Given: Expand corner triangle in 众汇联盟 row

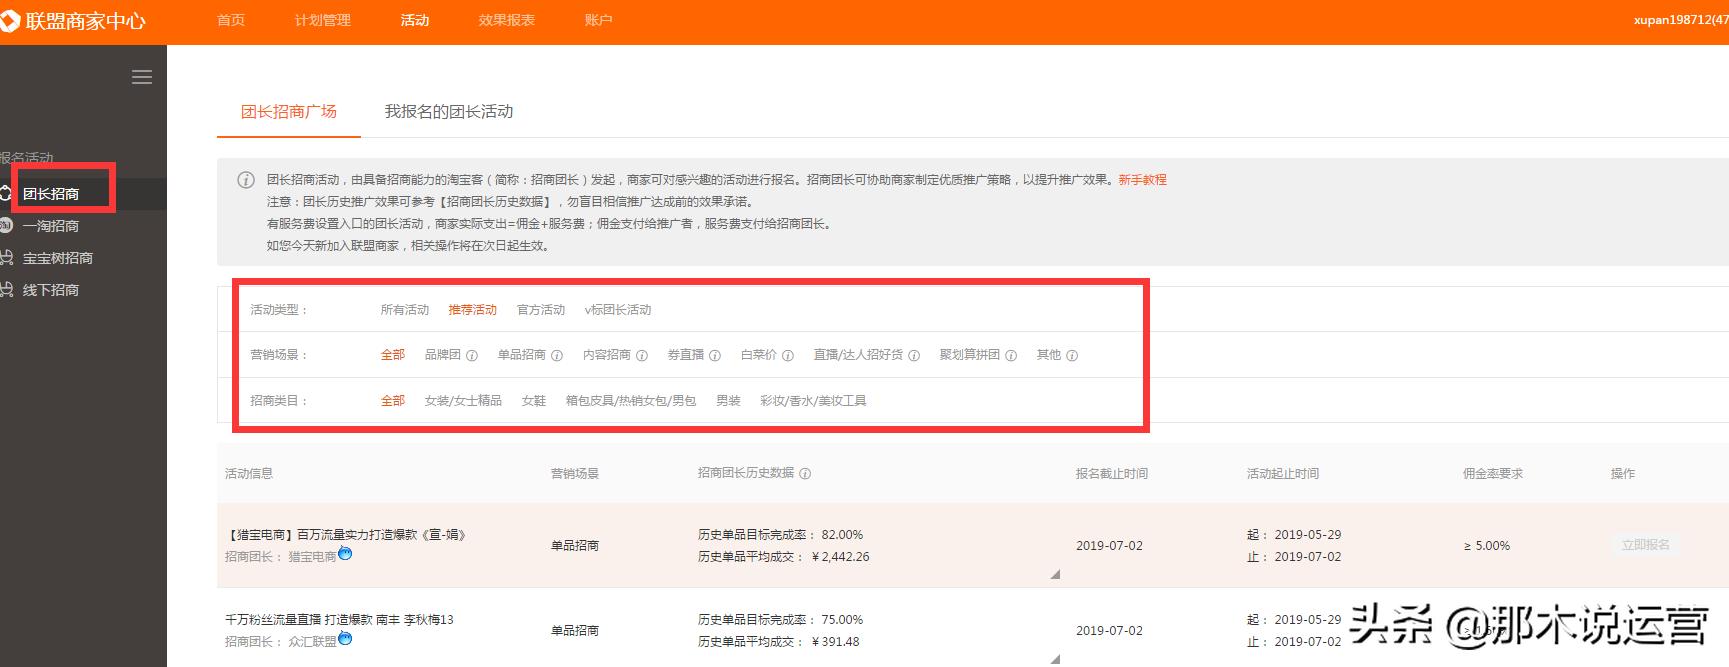Looking at the screenshot, I should point(1055,659).
